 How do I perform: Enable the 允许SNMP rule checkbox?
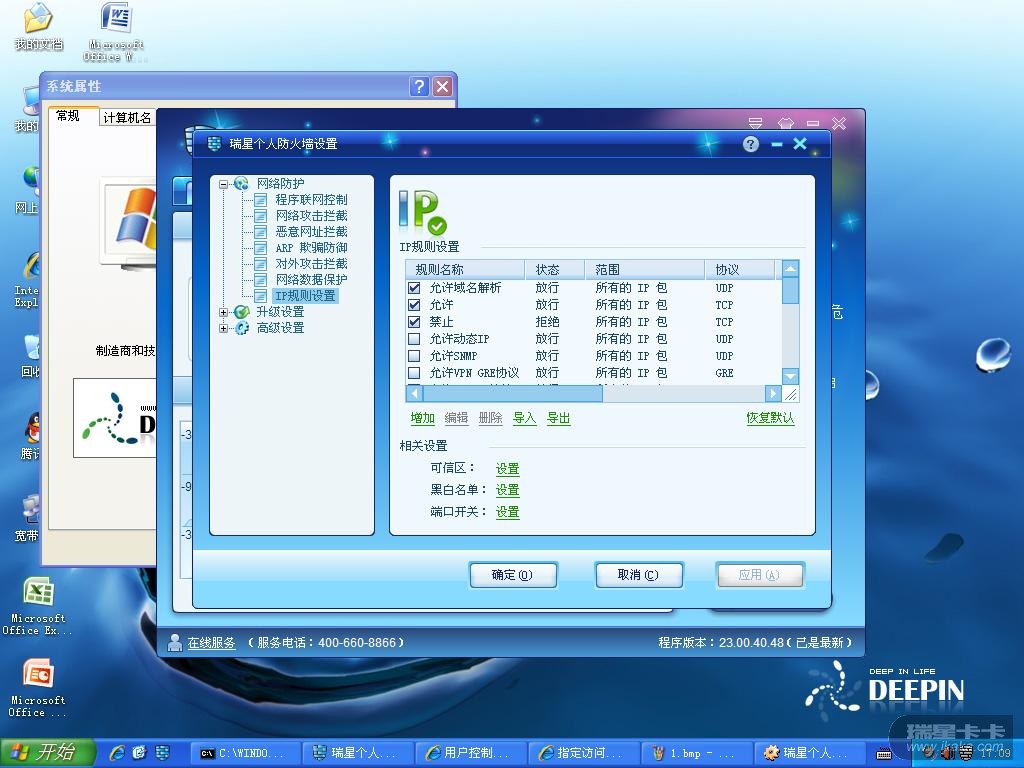(414, 356)
